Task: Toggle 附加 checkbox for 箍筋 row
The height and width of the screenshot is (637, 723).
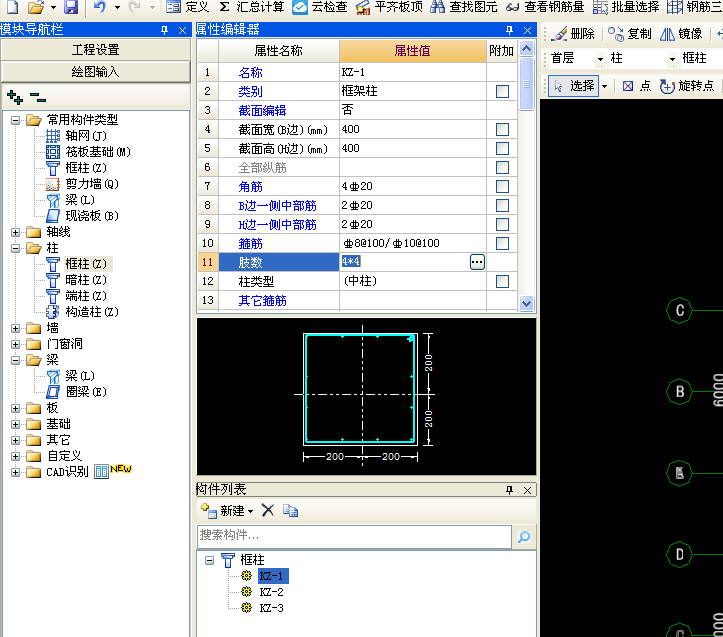Action: click(x=502, y=243)
